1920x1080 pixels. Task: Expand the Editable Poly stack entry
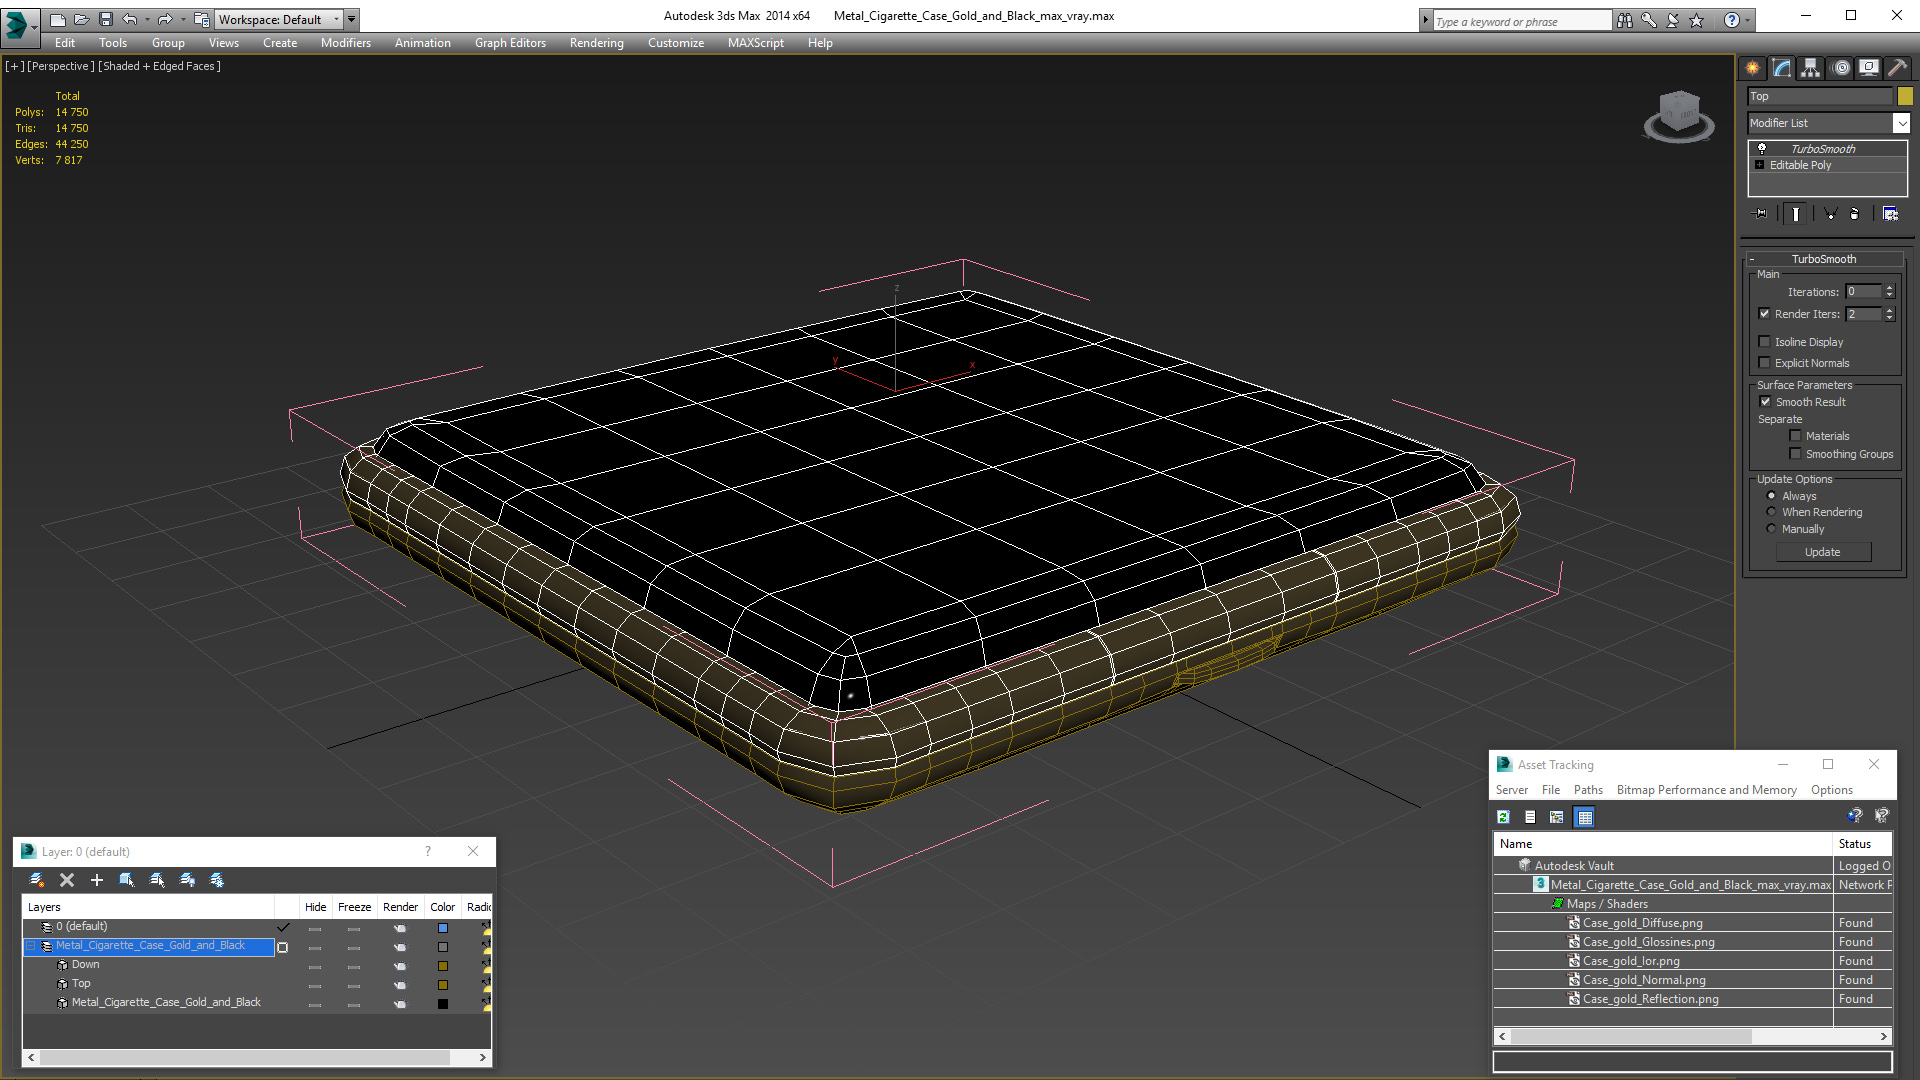pos(1759,165)
